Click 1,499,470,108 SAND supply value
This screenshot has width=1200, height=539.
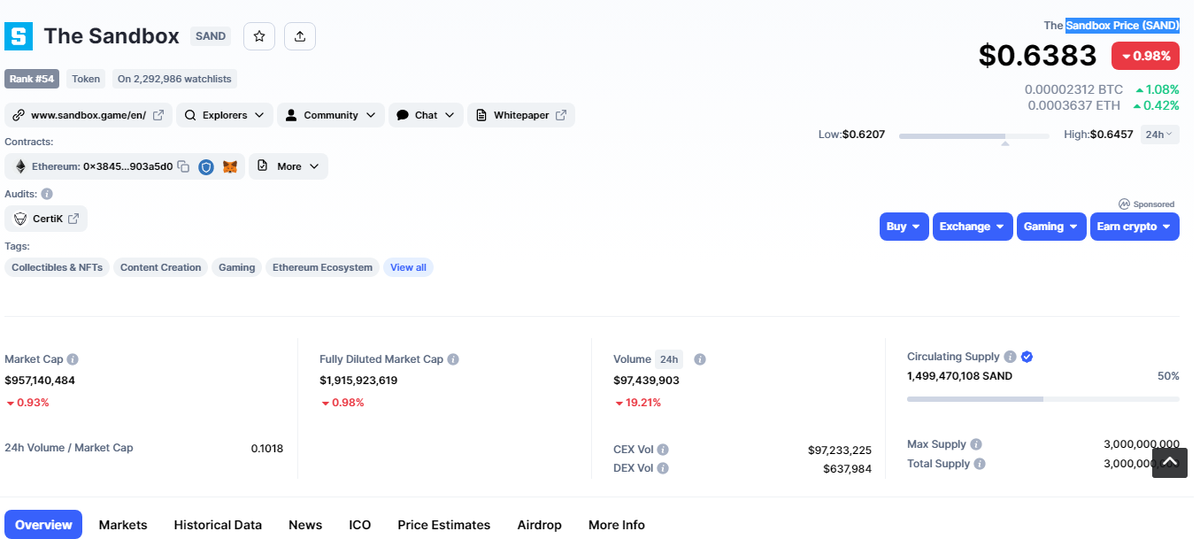(x=959, y=376)
